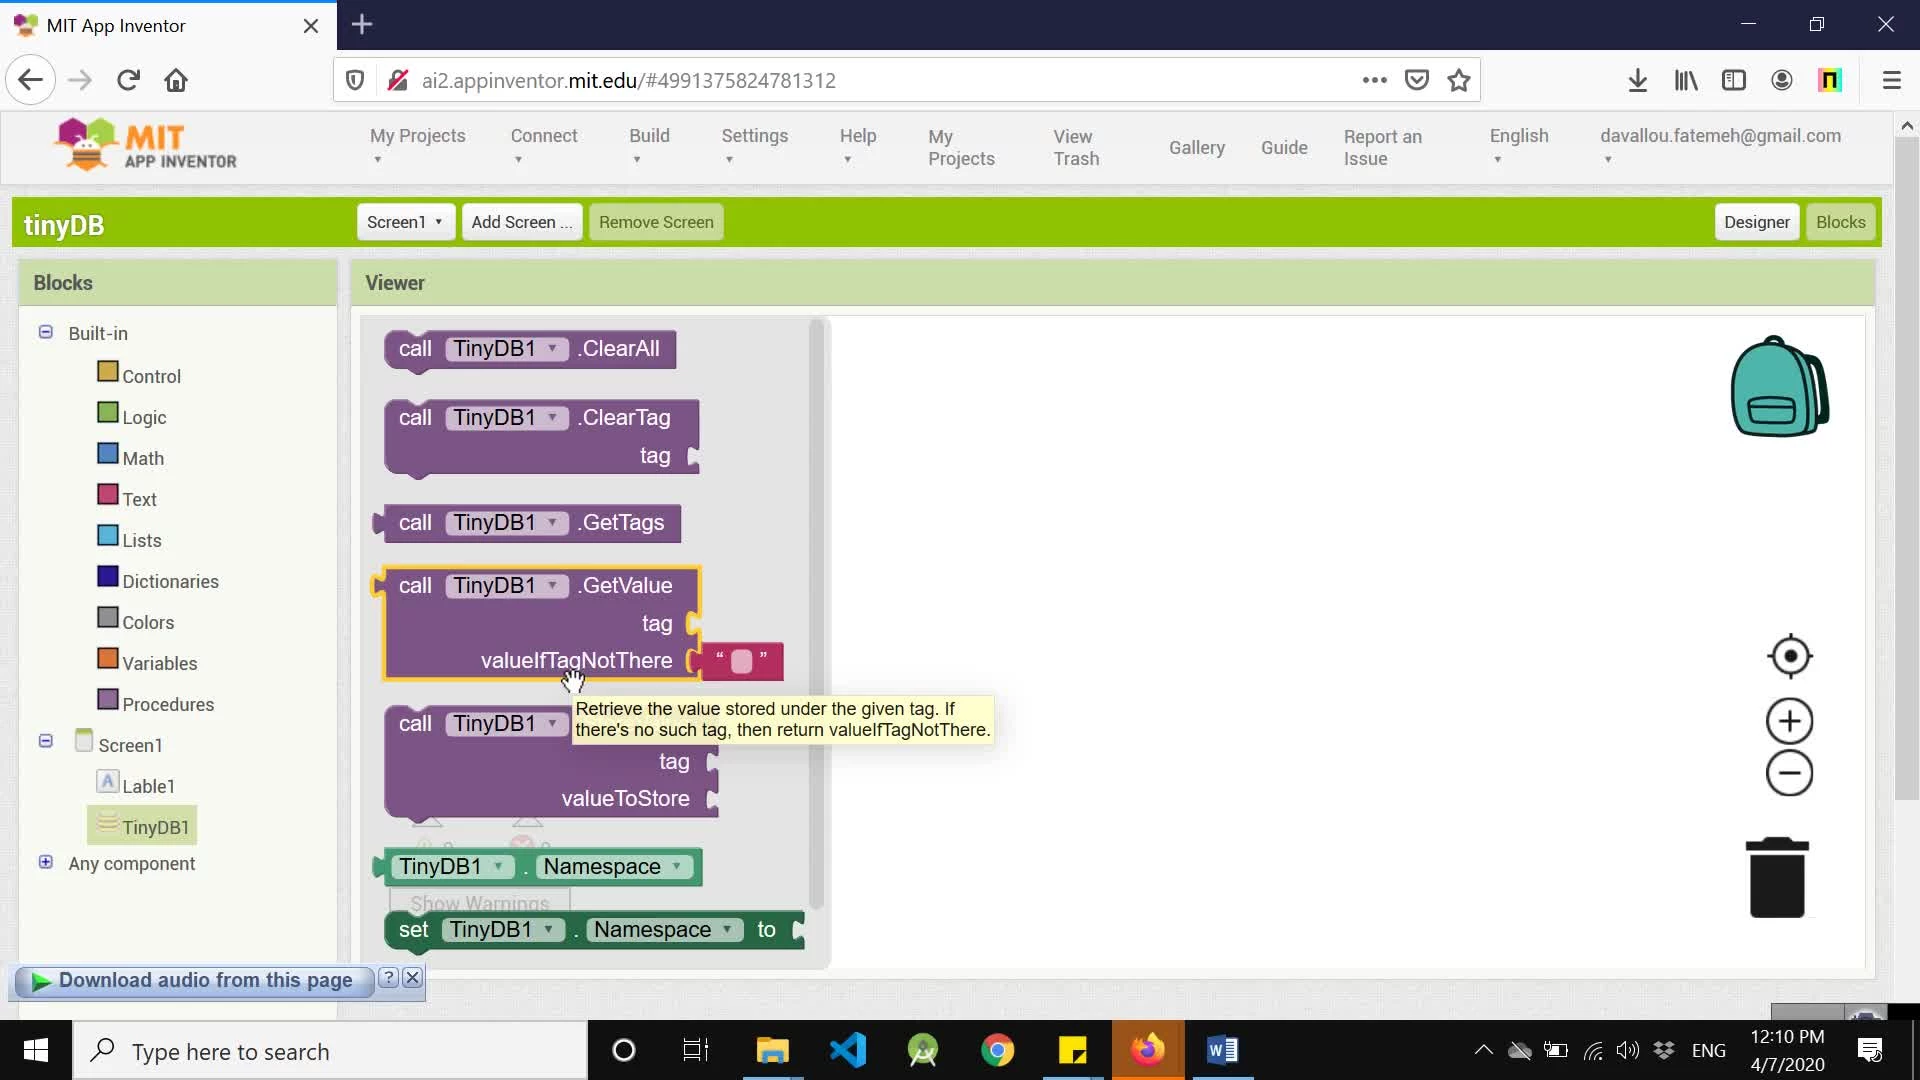Image resolution: width=1920 pixels, height=1080 pixels.
Task: Open a new browser tab with plus
Action: click(362, 25)
